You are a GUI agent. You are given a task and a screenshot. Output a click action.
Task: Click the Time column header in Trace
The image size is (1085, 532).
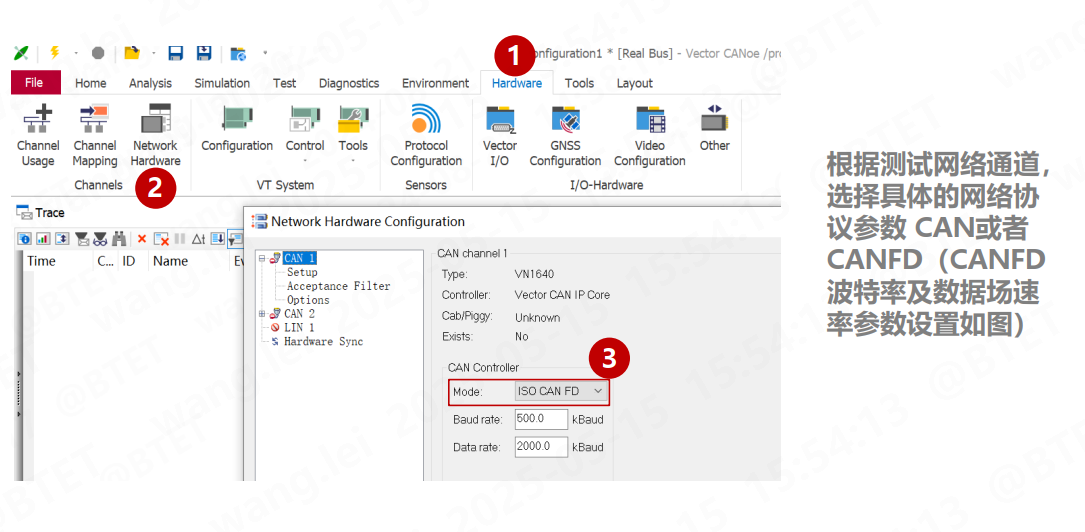coord(42,261)
